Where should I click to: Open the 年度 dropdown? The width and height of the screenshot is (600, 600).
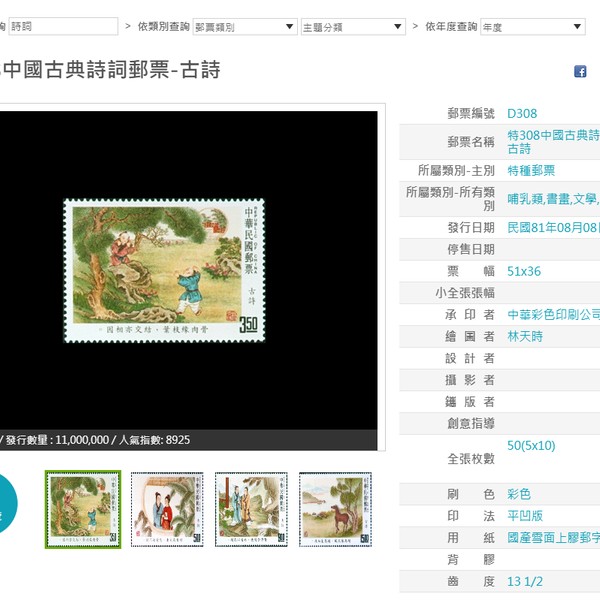[533, 27]
